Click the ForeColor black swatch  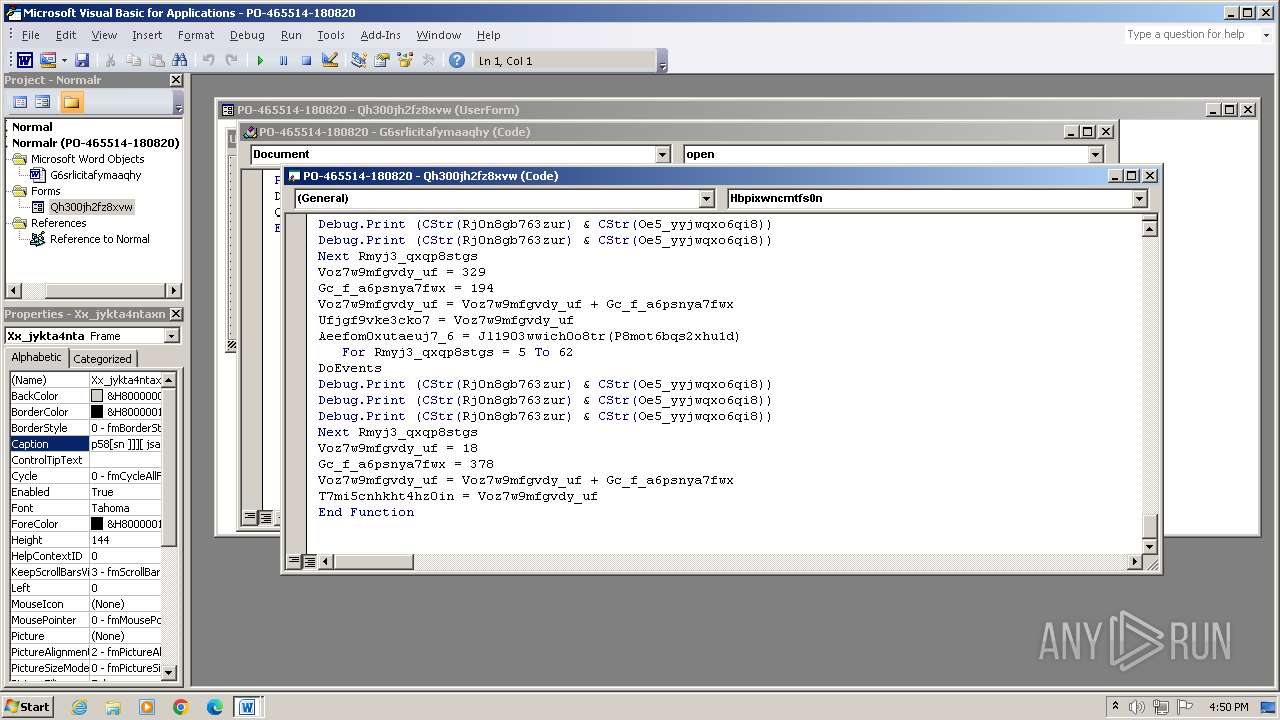[x=97, y=524]
